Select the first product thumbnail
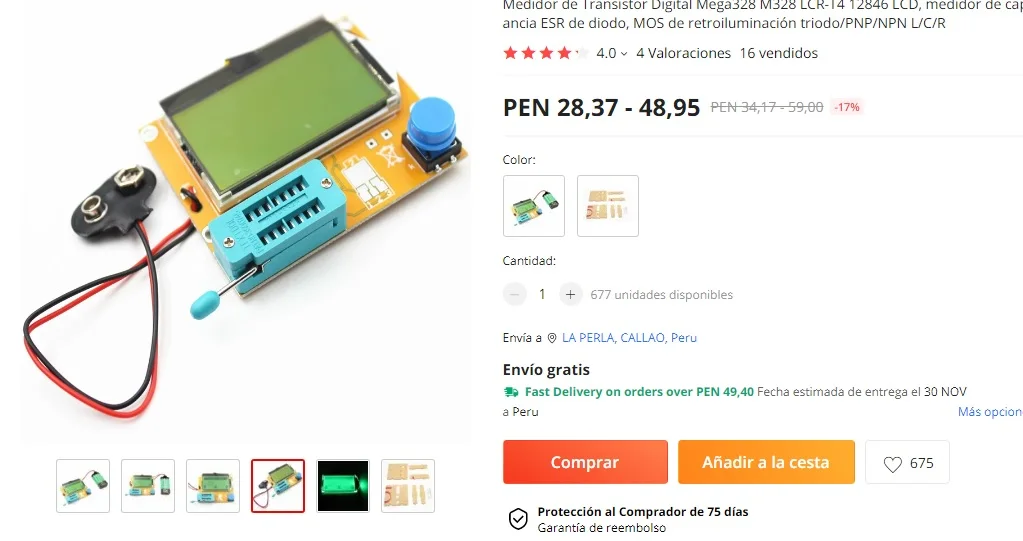Image resolution: width=1023 pixels, height=541 pixels. pos(83,486)
